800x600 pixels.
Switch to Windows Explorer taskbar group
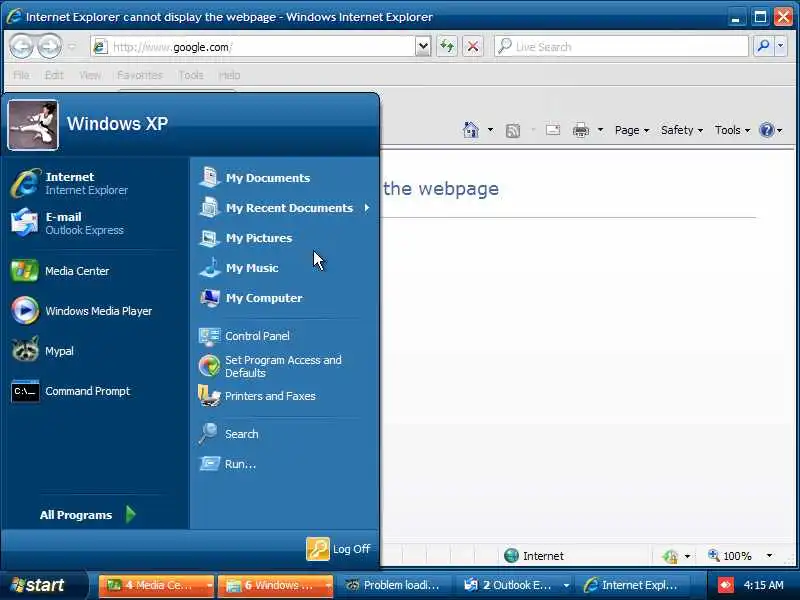[x=275, y=585]
